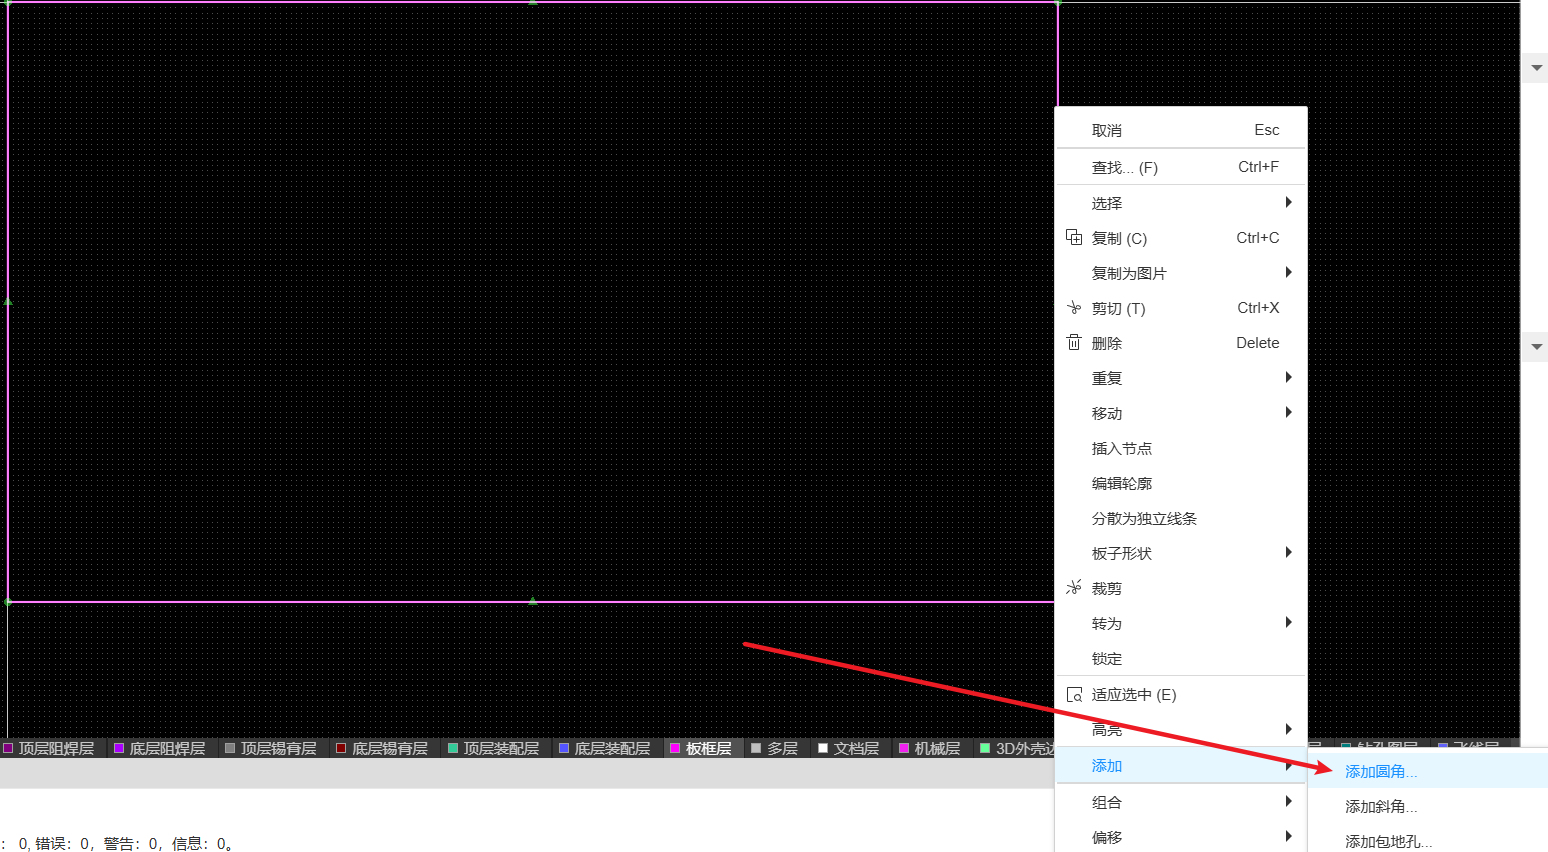Select the 多层 layer tab
Screen dimensions: 1548x852
click(x=775, y=748)
